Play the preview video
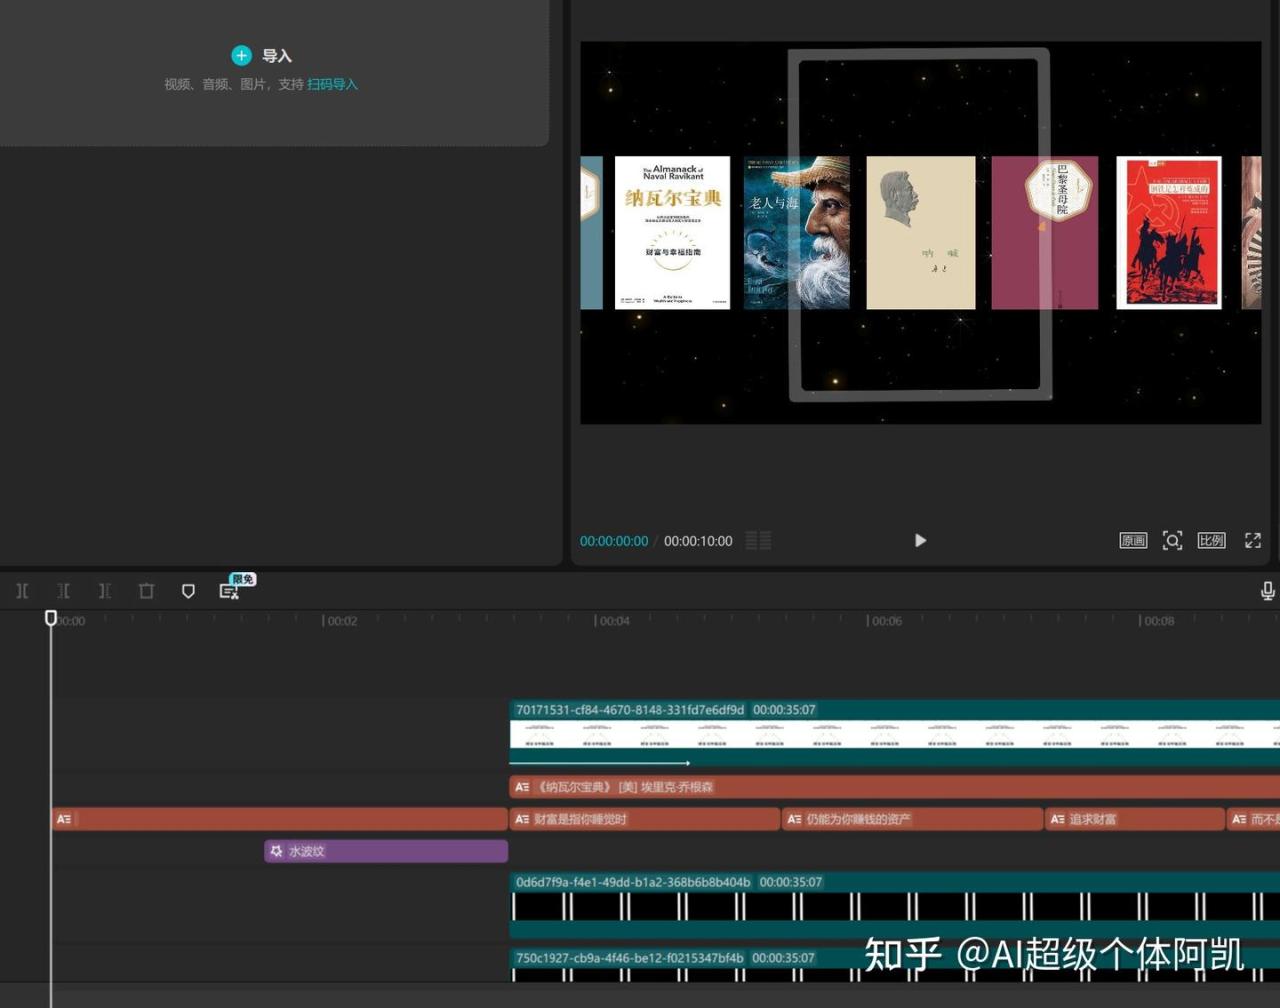Screen dimensions: 1280x1008 tap(920, 541)
